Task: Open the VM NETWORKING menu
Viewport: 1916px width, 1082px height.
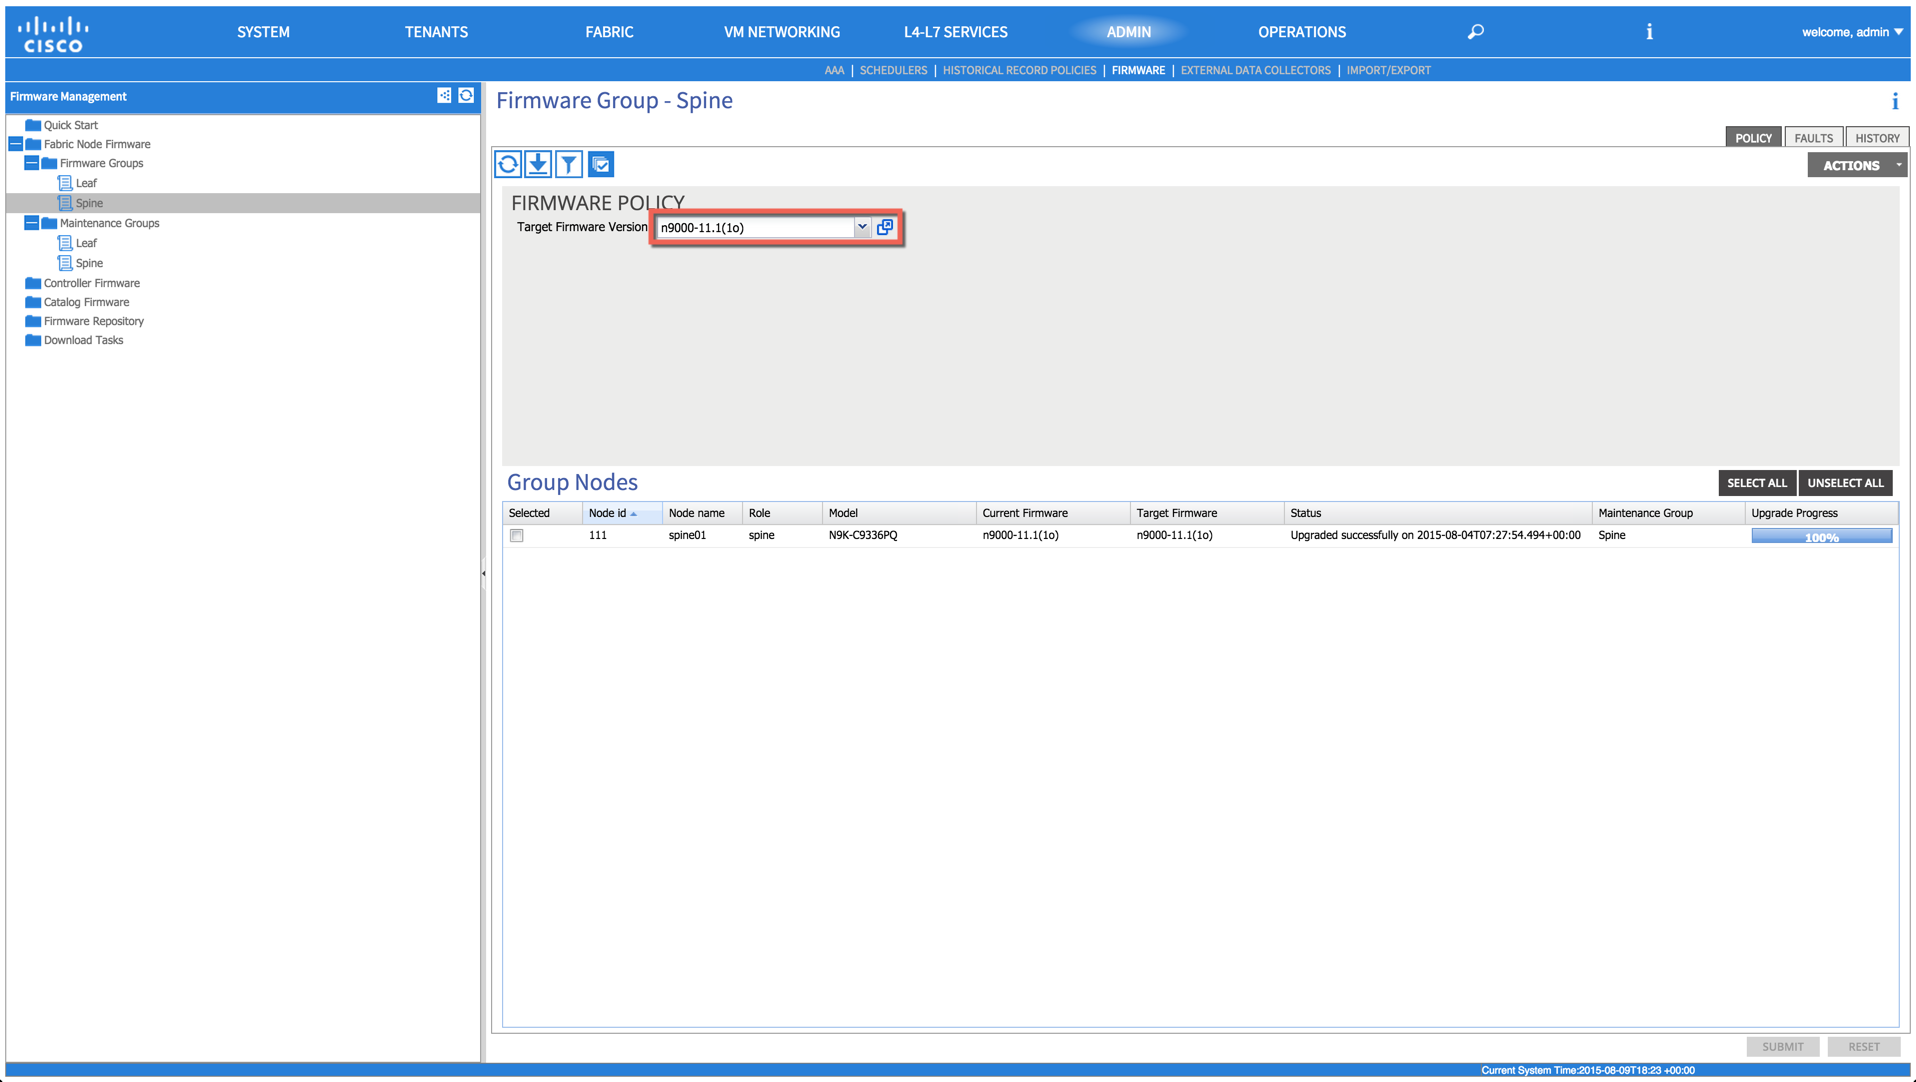Action: pos(782,32)
